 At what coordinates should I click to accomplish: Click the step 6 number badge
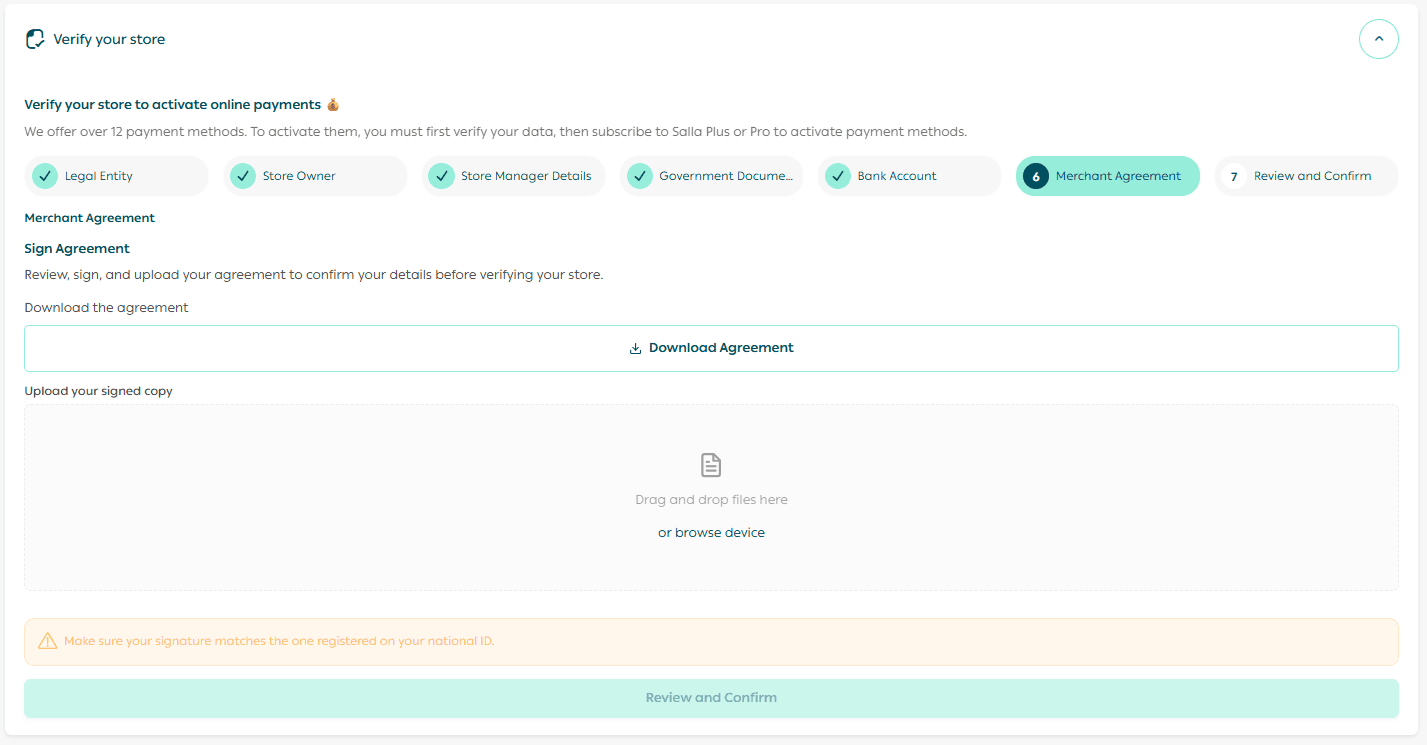pos(1036,176)
